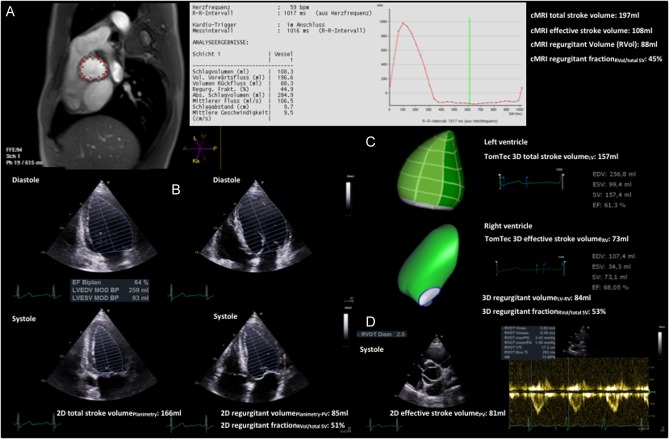This screenshot has height=439, width=669.
Task: Click 'Regurg. Frakt. (%)' row
Action: click(245, 89)
